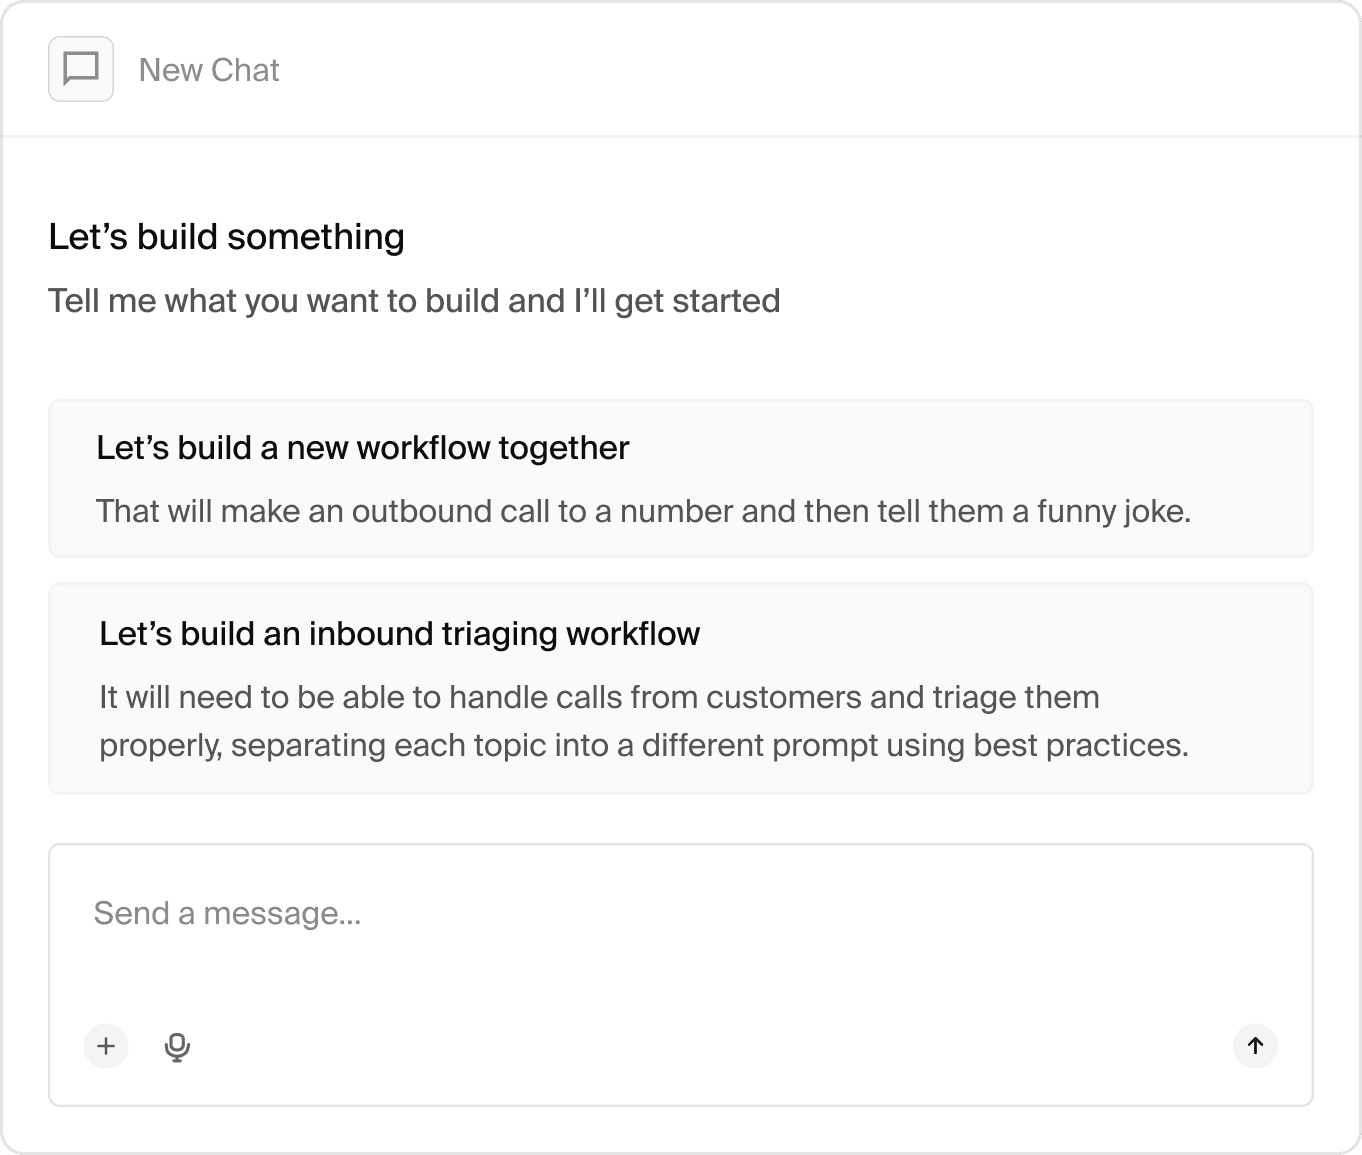Click empty header bar beside New Chat
The image size is (1362, 1155).
click(800, 69)
